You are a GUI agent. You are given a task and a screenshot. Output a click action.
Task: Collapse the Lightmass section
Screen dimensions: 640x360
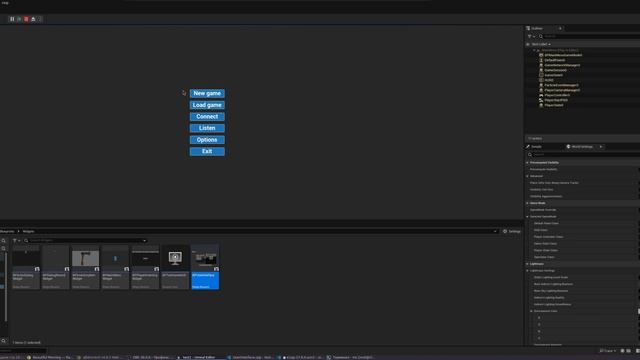point(527,264)
